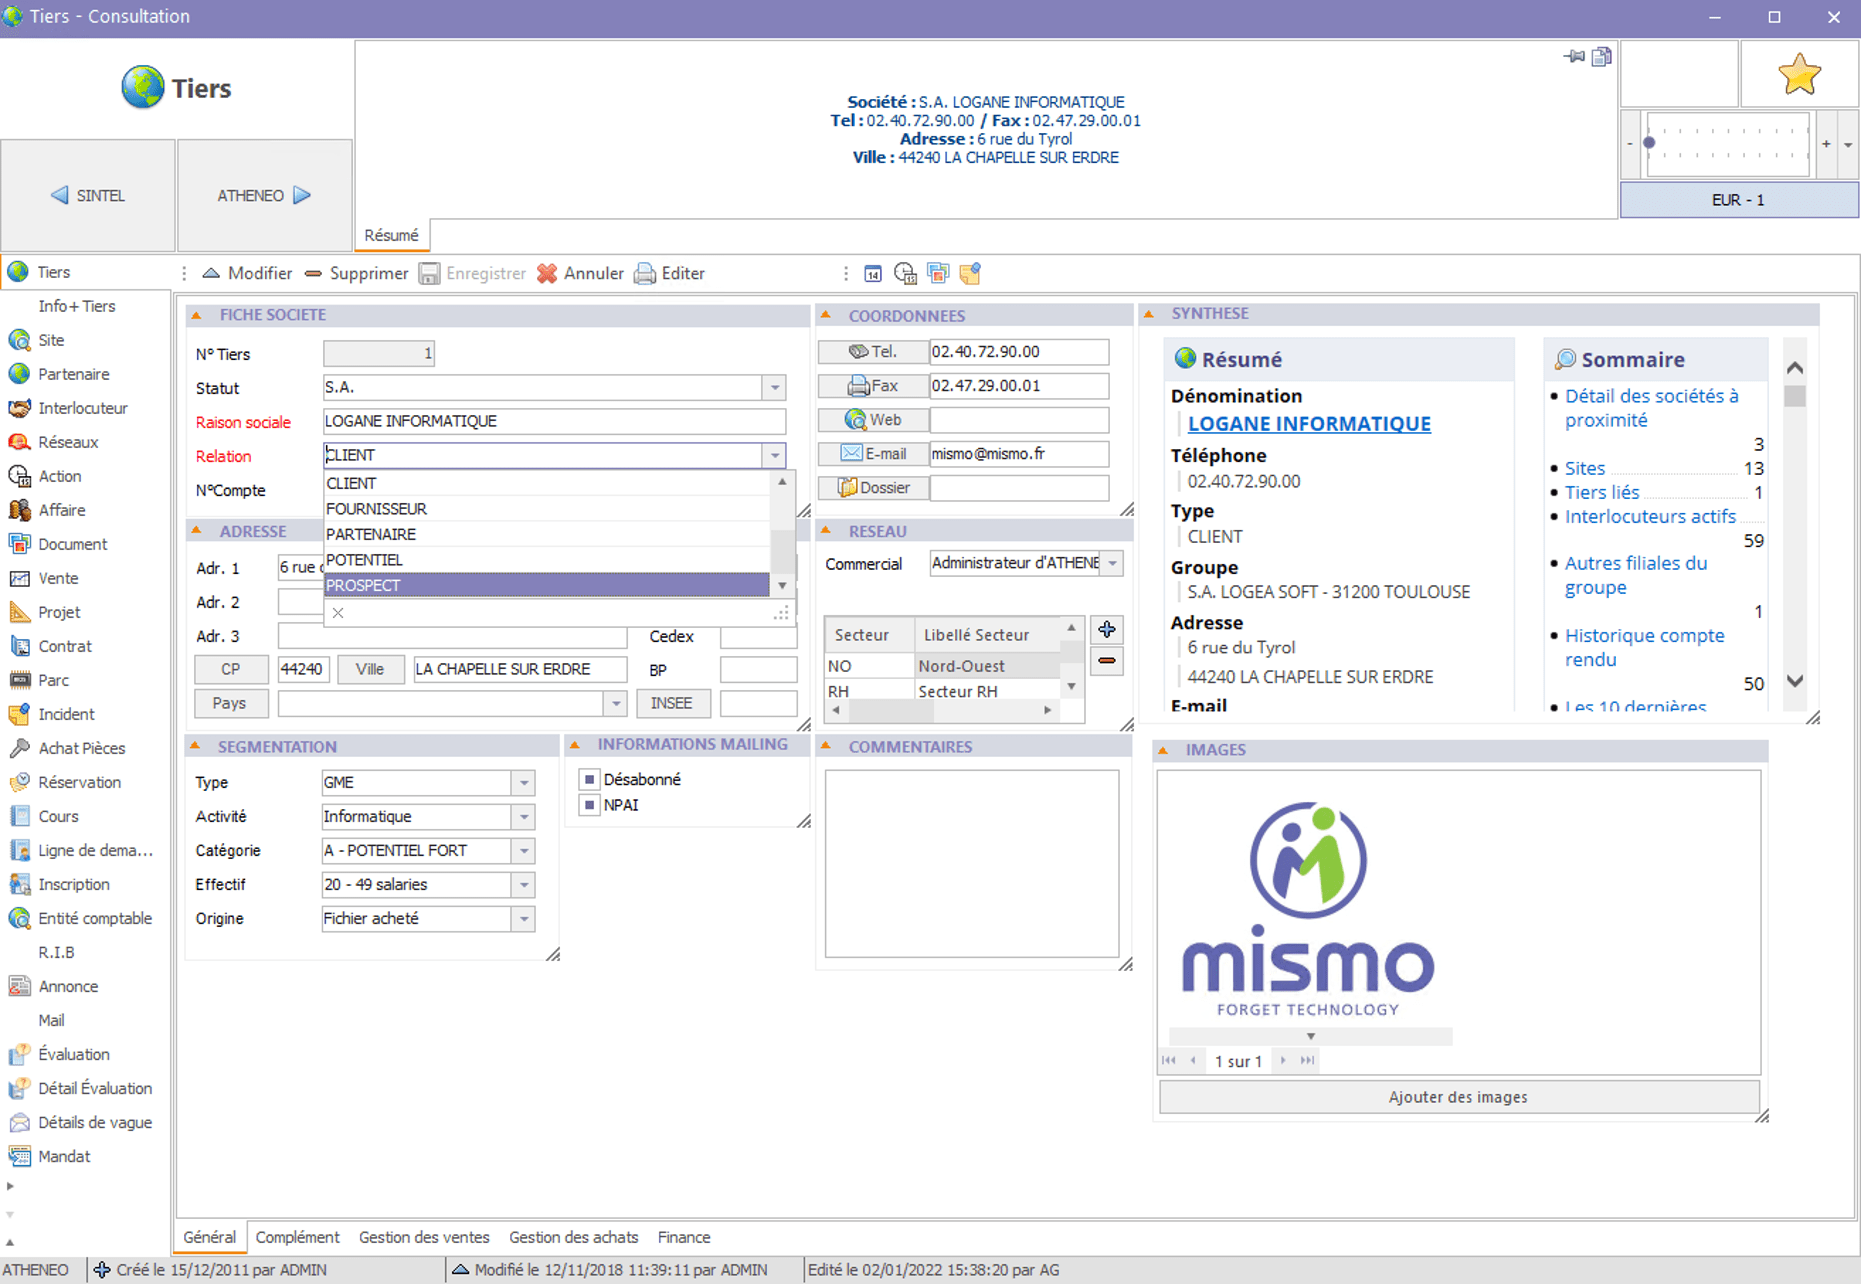
Task: Switch to the Gestion des ventes tab
Action: [424, 1237]
